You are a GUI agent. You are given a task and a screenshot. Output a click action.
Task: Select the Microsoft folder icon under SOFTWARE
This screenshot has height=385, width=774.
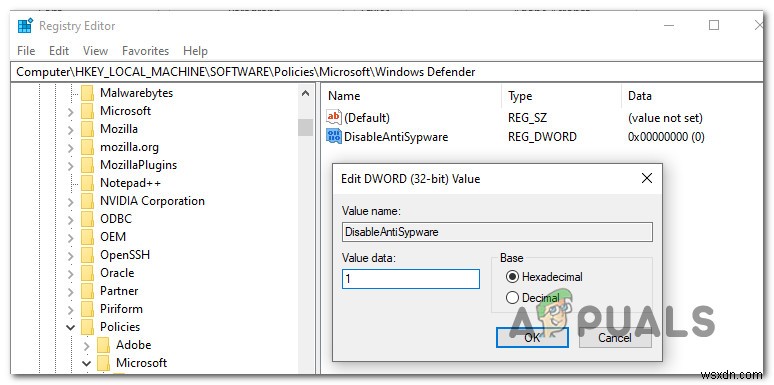tap(87, 111)
